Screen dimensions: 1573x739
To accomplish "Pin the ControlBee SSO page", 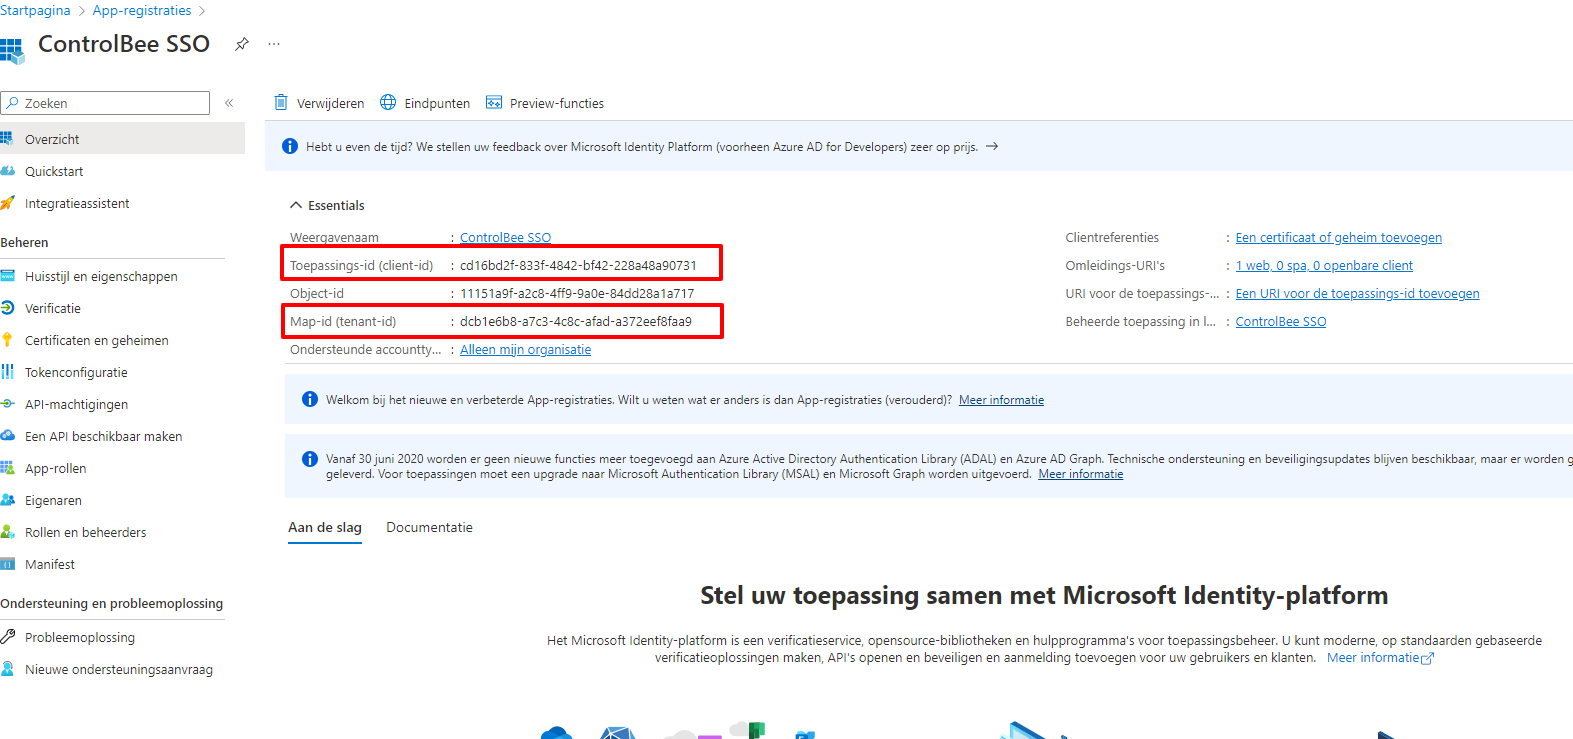I will click(241, 44).
